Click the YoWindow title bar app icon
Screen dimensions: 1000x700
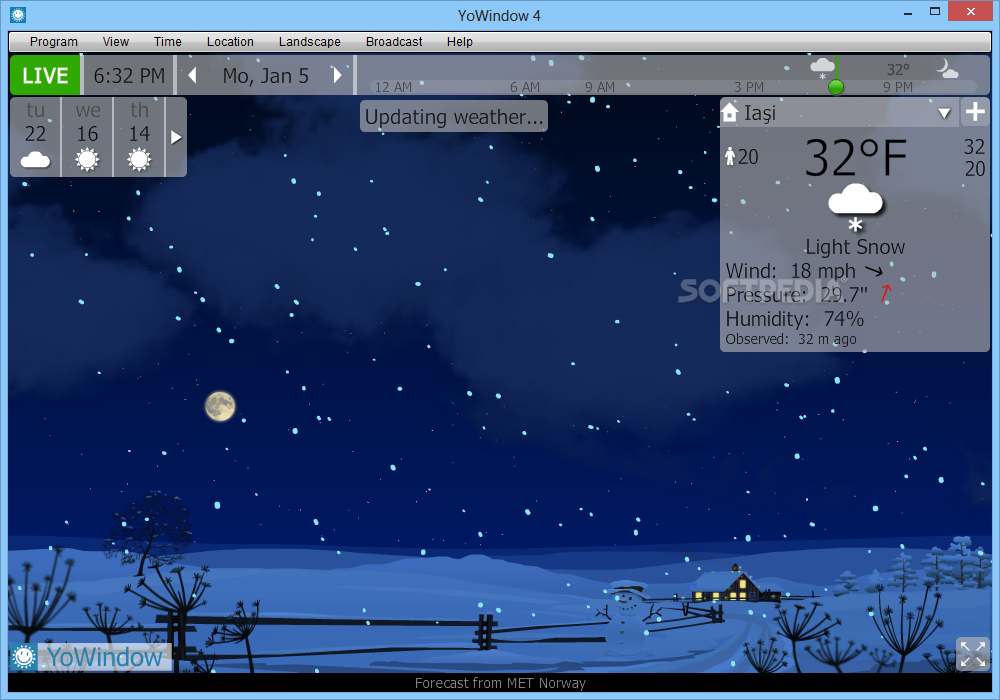pyautogui.click(x=18, y=14)
